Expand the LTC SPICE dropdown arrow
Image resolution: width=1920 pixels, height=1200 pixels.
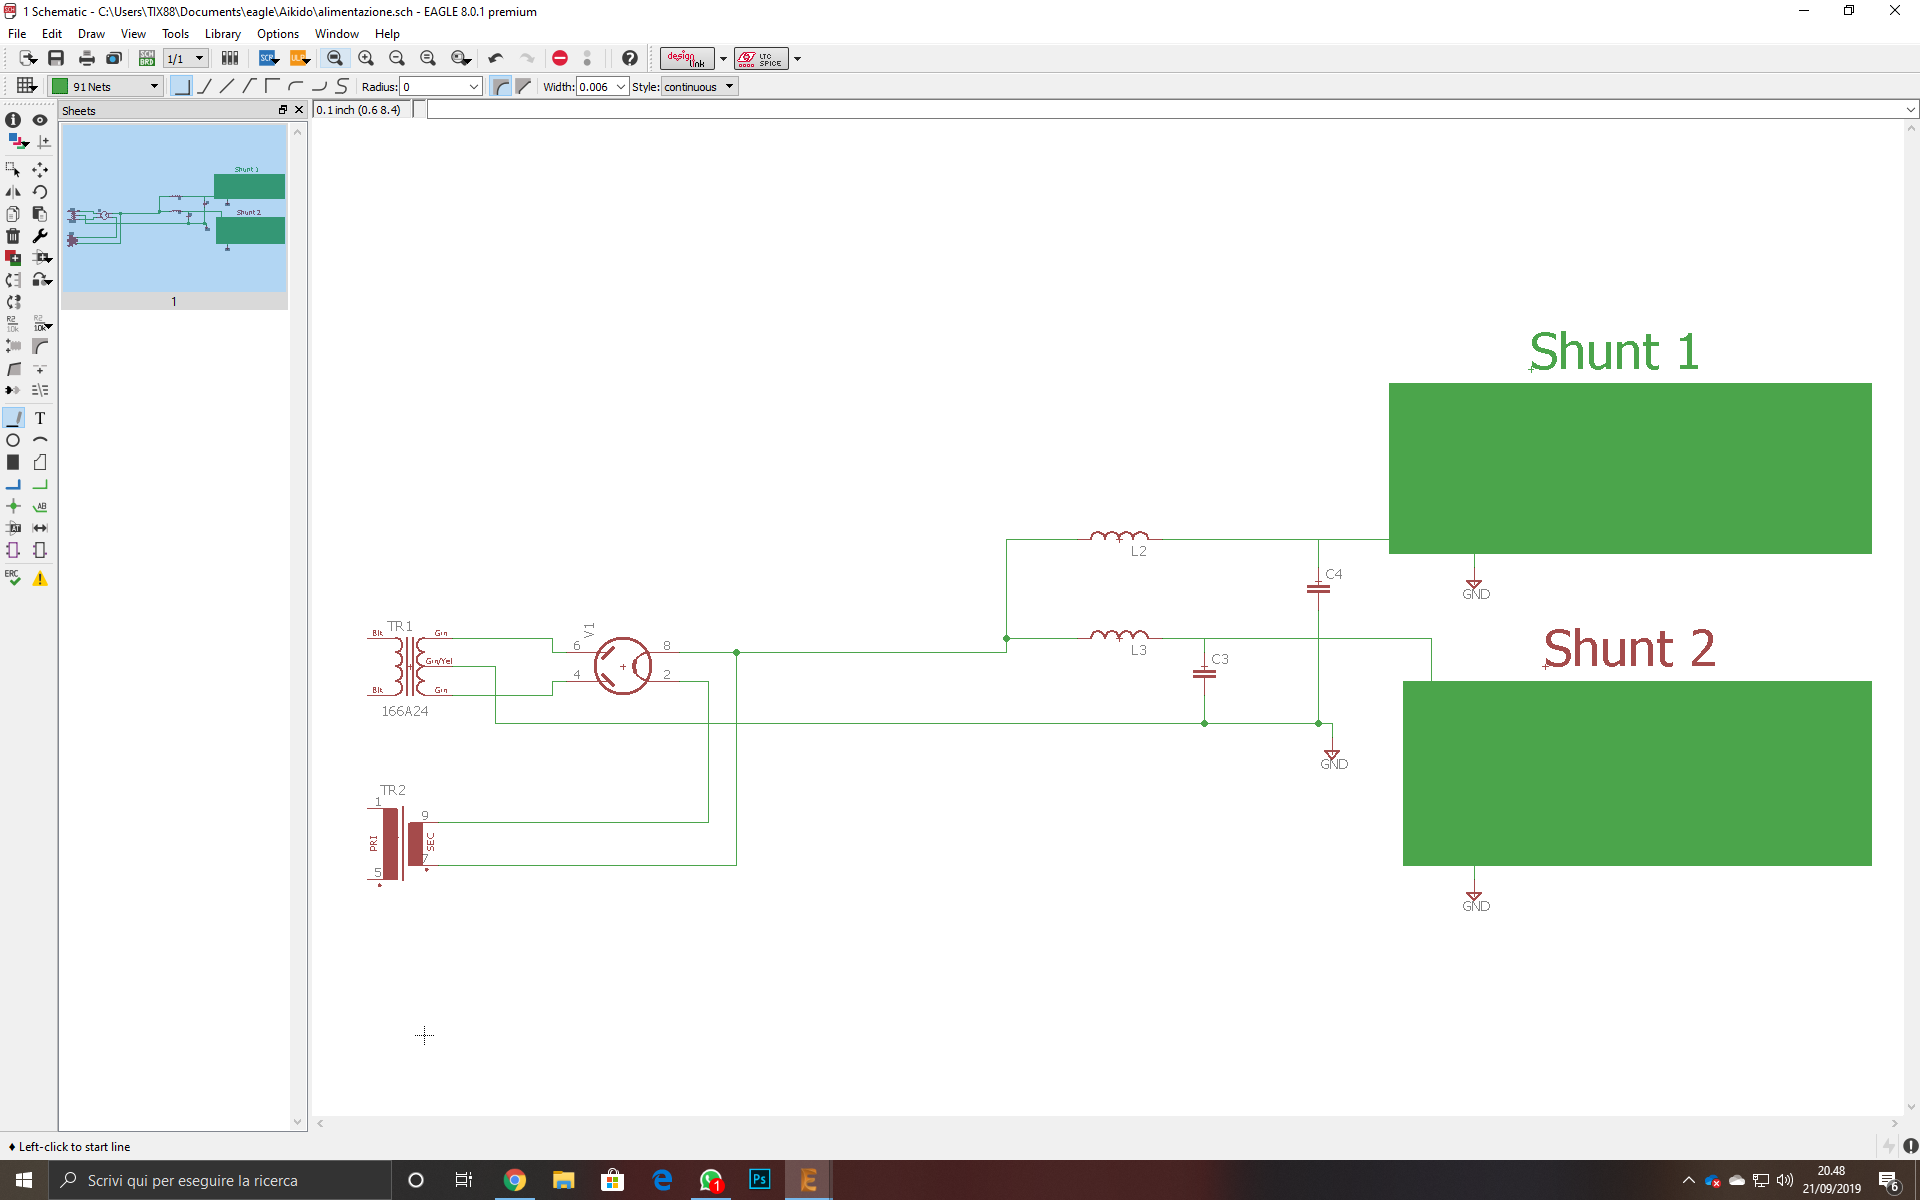click(x=797, y=58)
